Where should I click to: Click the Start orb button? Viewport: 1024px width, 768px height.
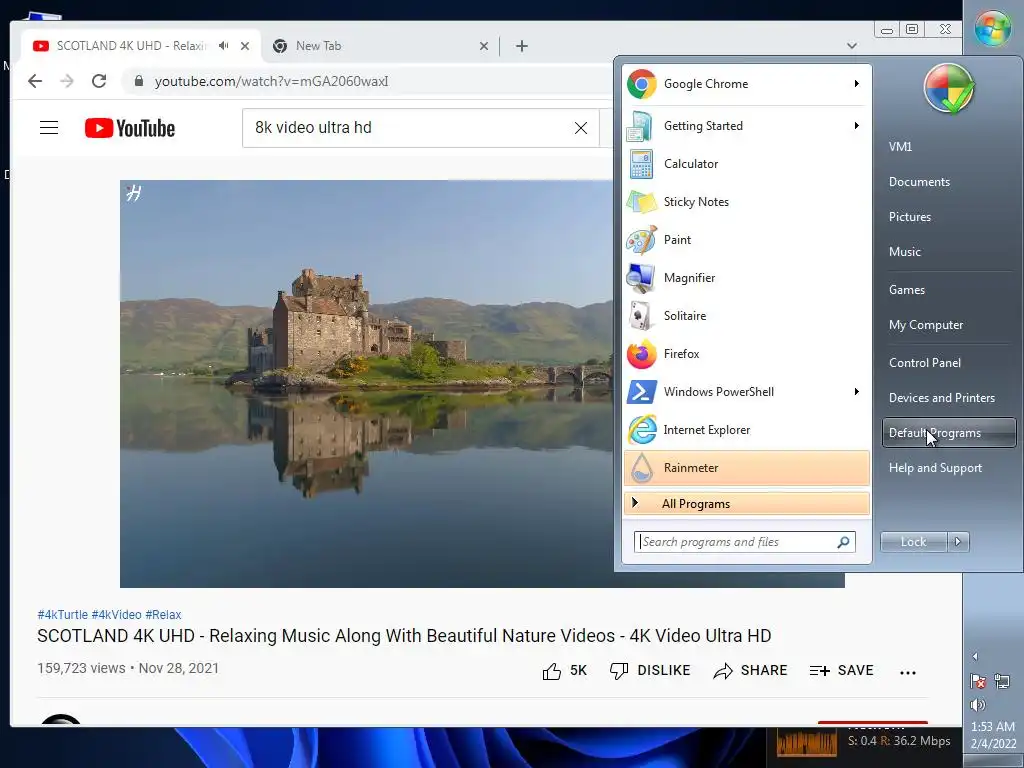pyautogui.click(x=993, y=28)
